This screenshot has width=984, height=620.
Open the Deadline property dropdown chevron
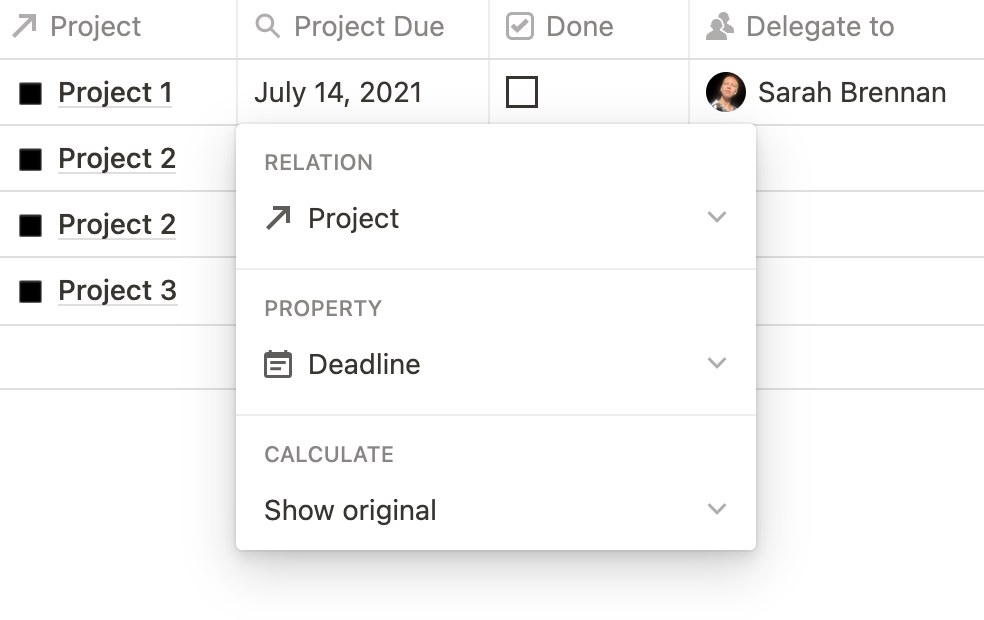717,363
